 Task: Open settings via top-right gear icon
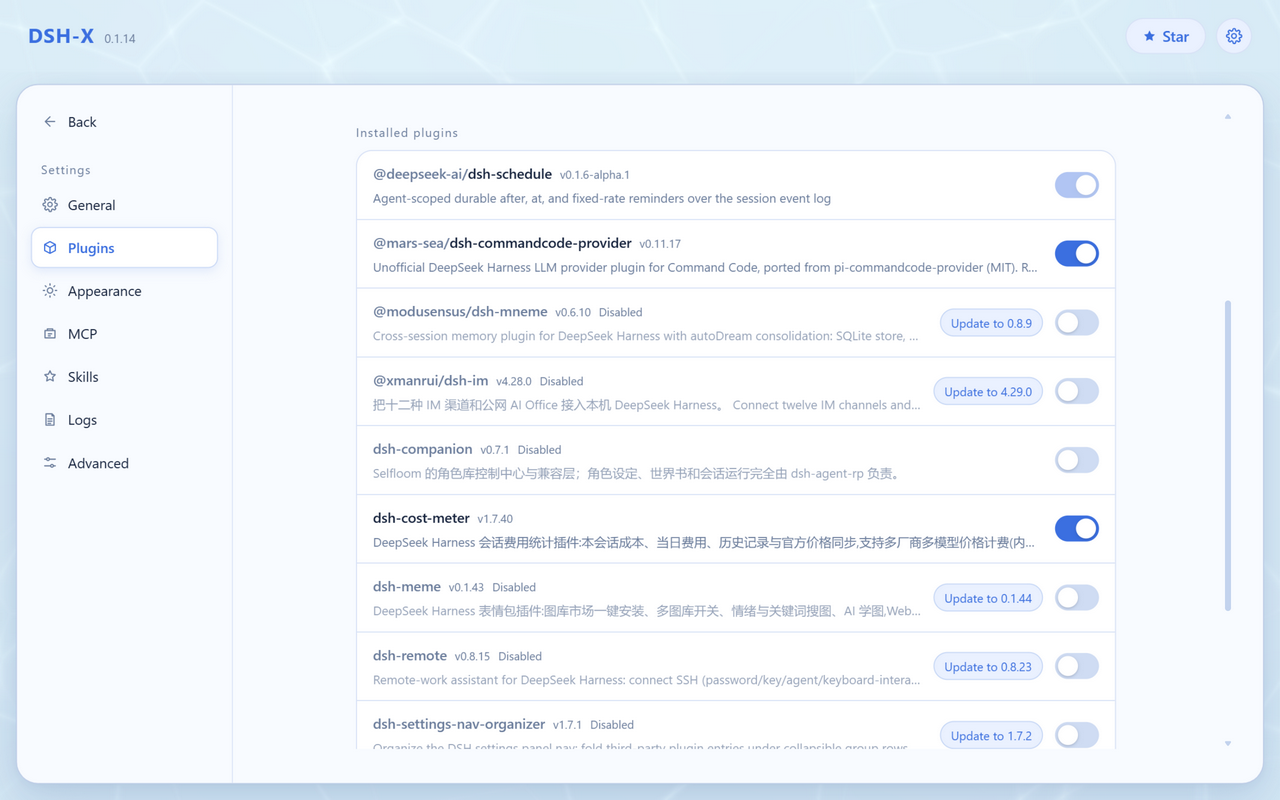1234,36
